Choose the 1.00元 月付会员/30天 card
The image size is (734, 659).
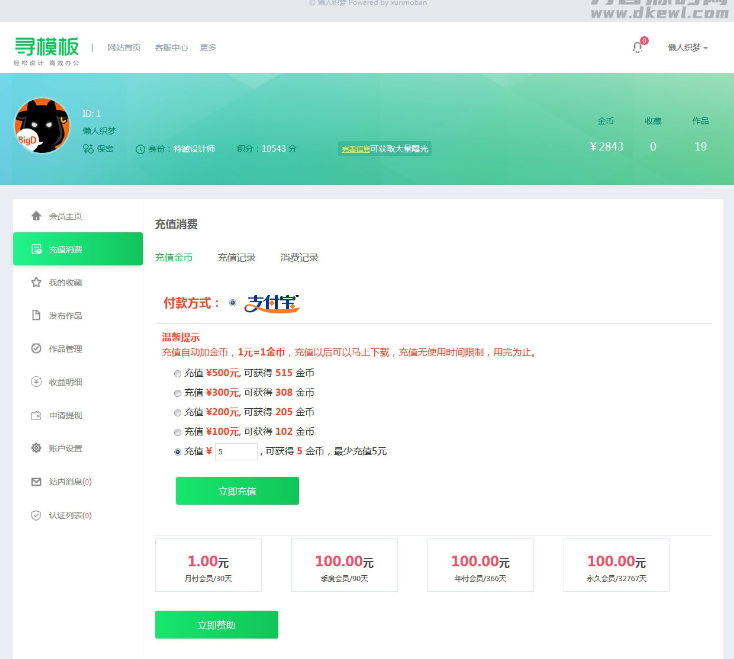tap(208, 565)
